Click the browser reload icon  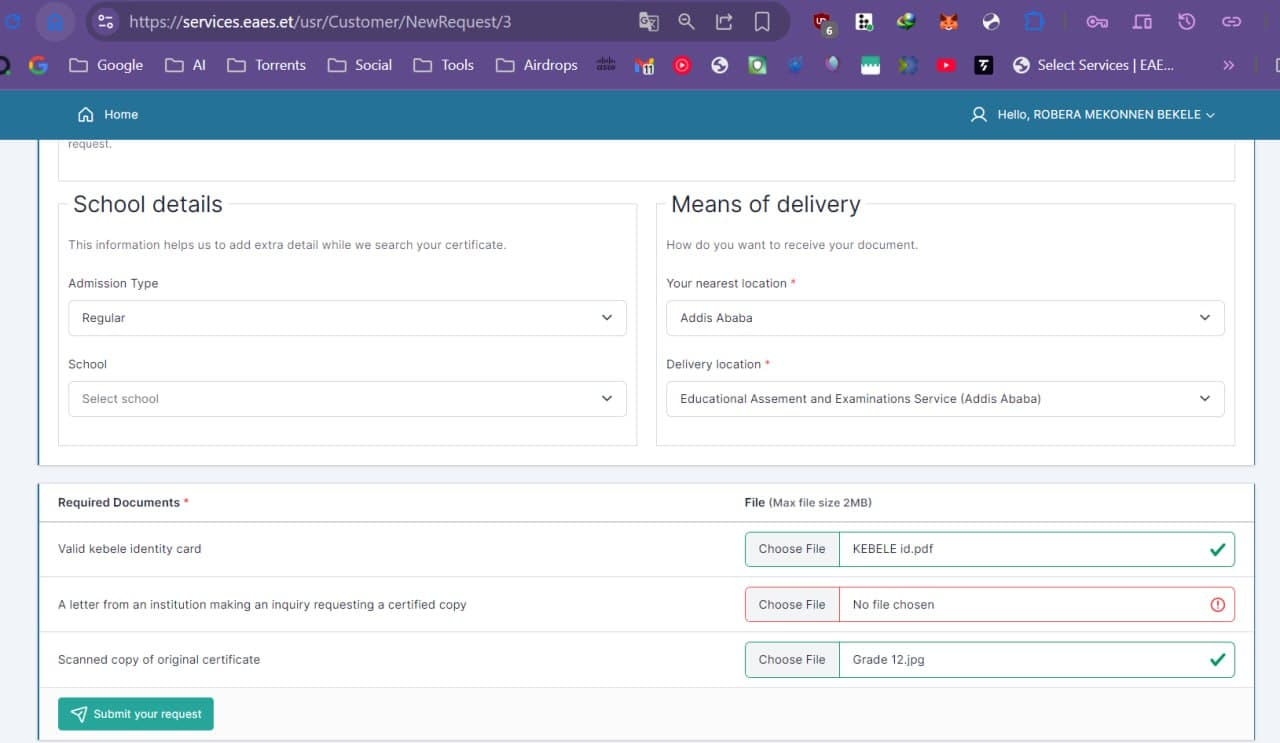pyautogui.click(x=13, y=21)
